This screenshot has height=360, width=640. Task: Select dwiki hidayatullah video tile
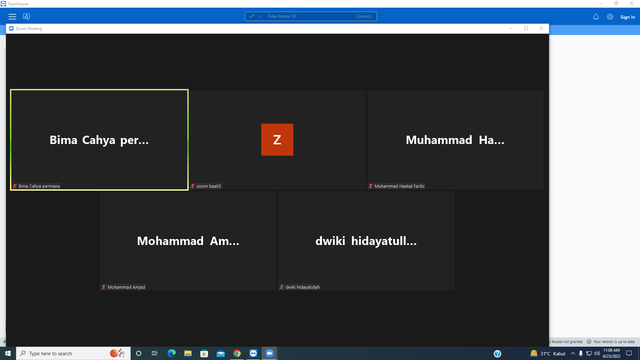click(366, 241)
